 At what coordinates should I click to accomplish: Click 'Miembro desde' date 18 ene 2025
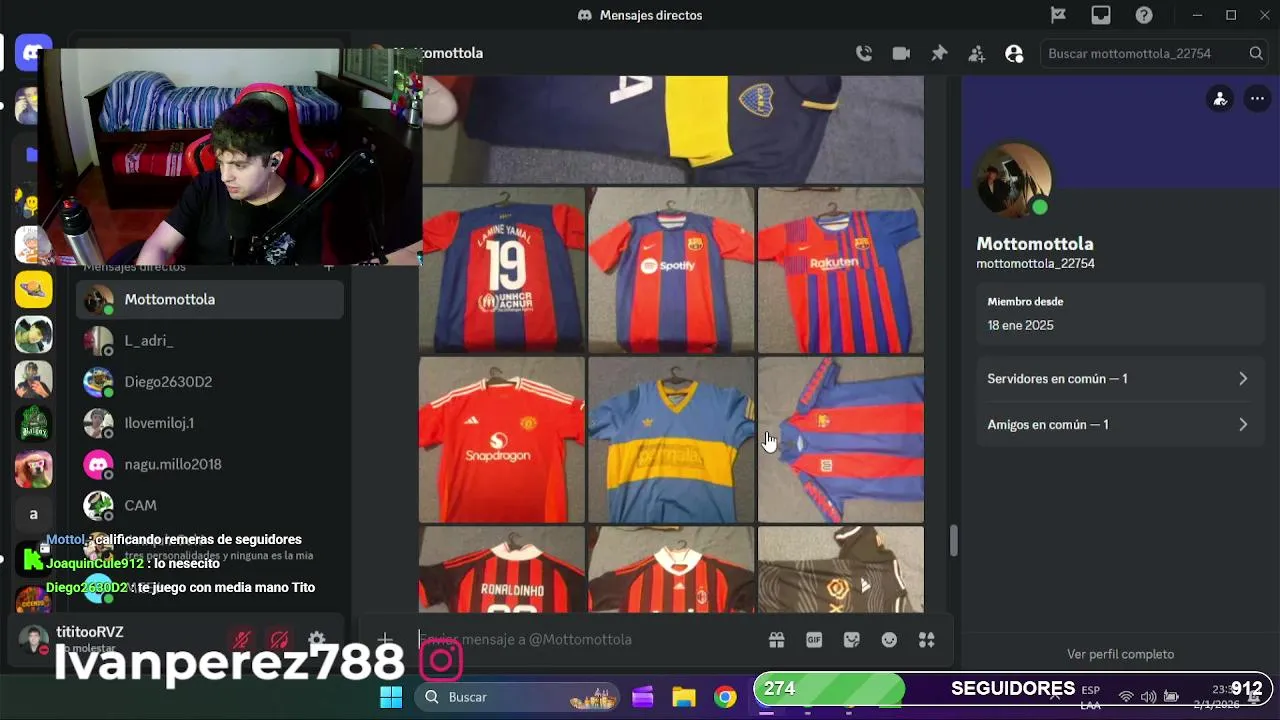(x=1020, y=325)
